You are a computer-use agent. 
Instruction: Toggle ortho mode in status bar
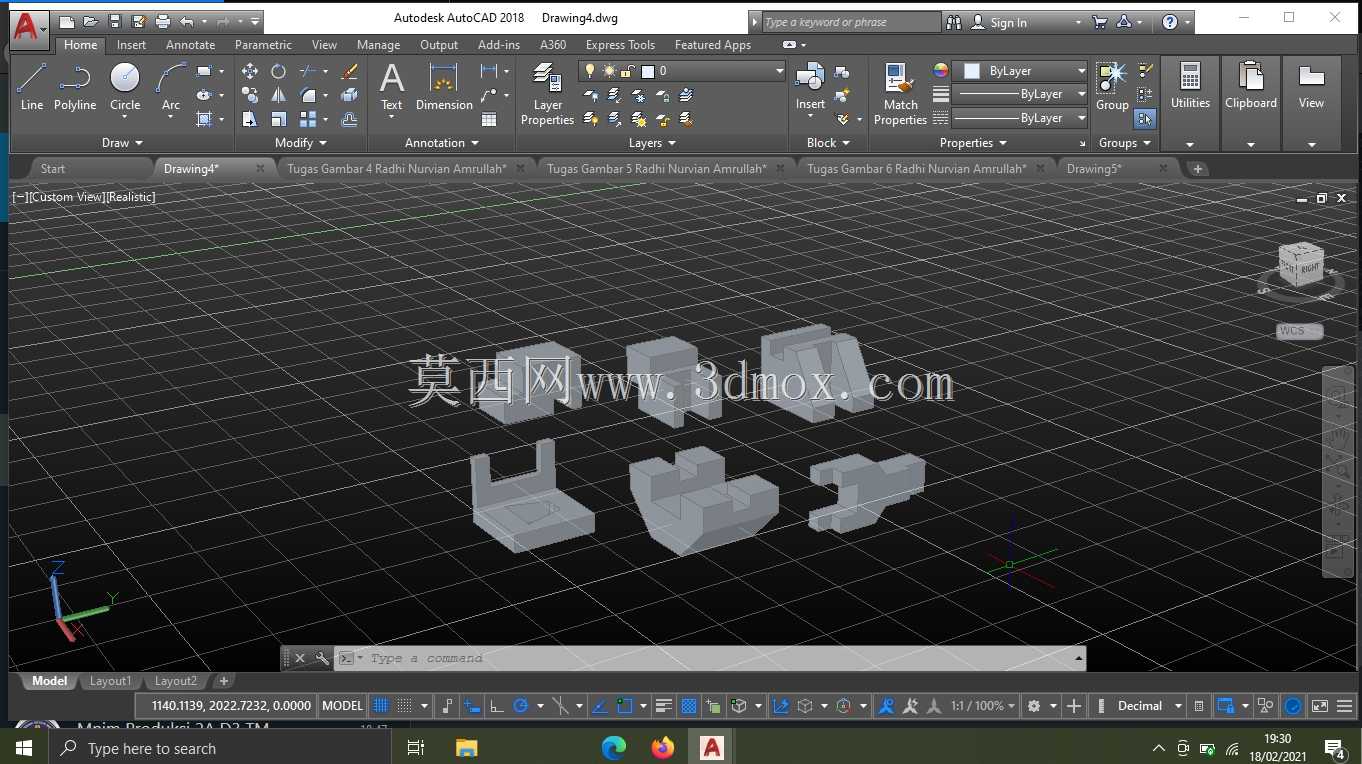click(496, 706)
